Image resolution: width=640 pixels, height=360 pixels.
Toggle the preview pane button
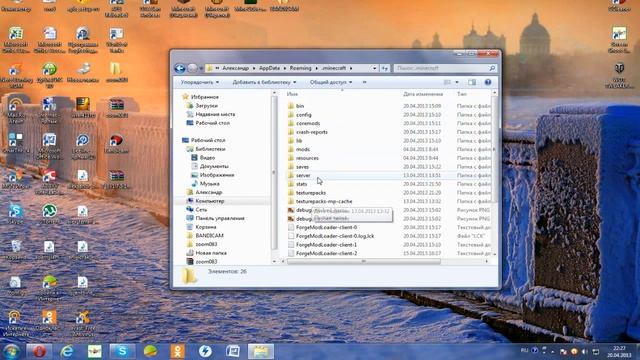[x=472, y=82]
